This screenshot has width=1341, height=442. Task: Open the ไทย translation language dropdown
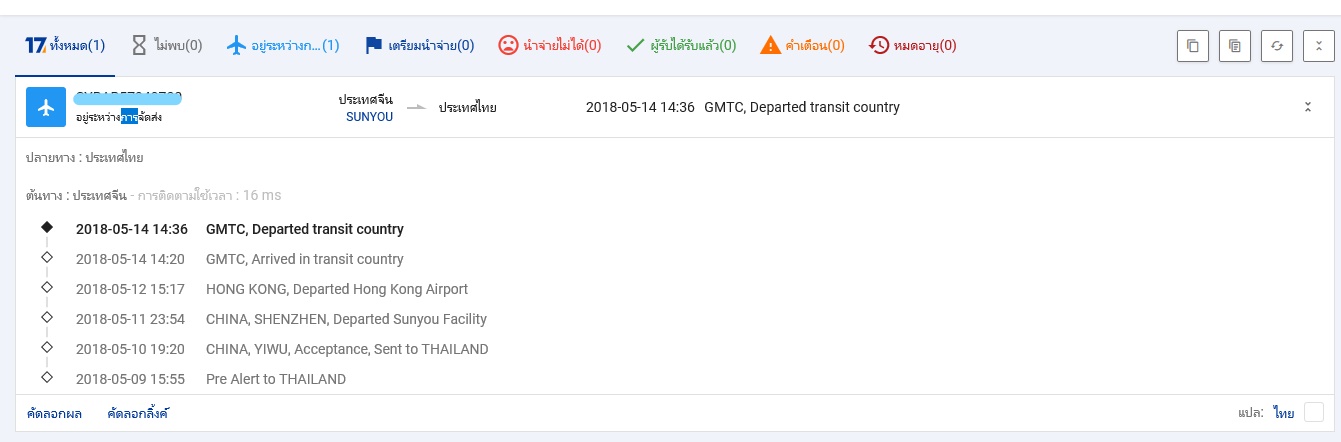pos(1284,413)
